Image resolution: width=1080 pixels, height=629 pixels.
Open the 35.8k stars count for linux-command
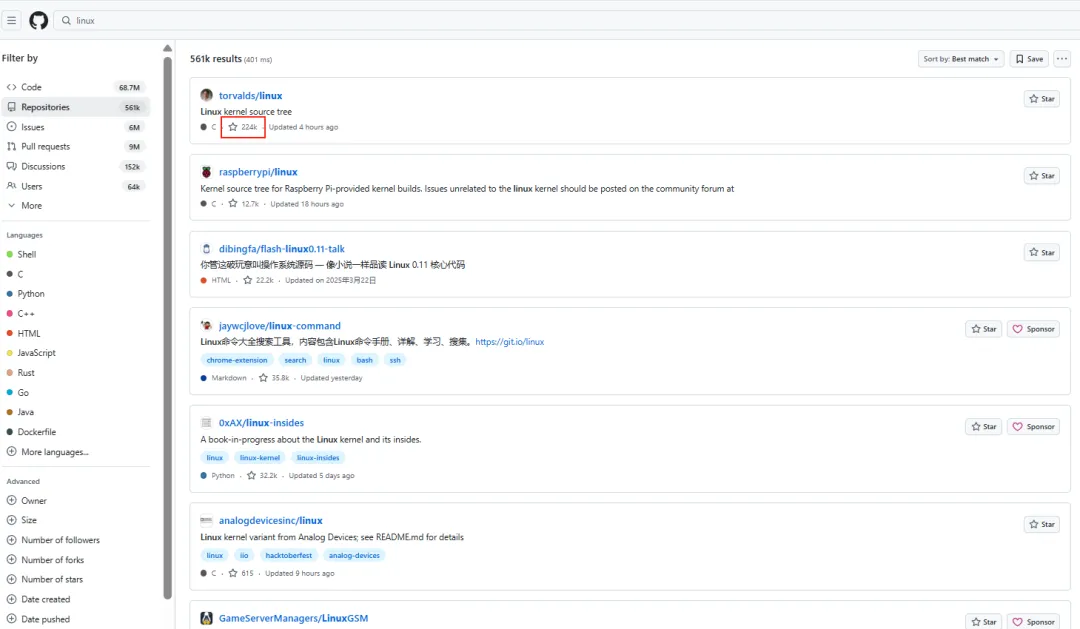[274, 378]
